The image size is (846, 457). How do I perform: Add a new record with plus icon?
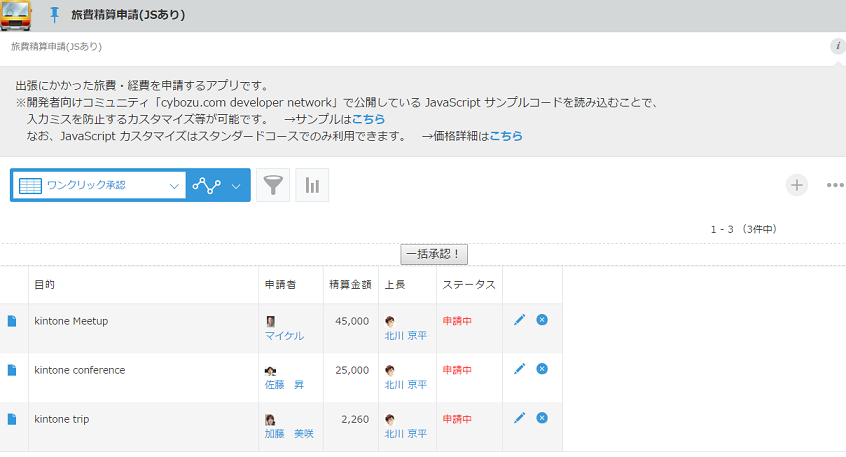click(x=796, y=185)
